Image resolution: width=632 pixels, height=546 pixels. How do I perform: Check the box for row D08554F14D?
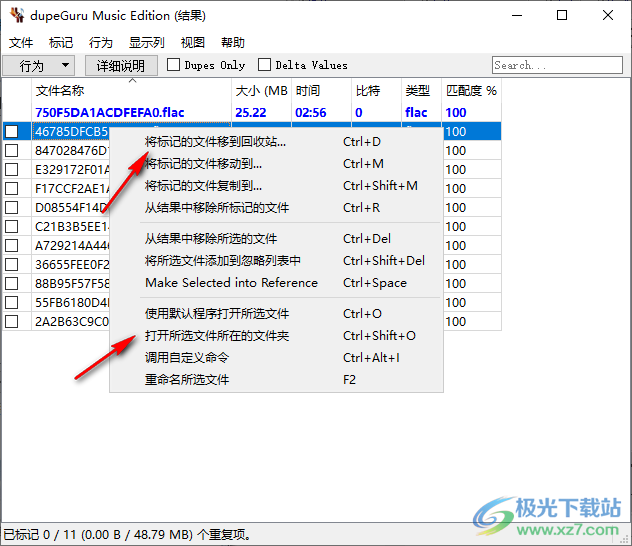click(12, 208)
